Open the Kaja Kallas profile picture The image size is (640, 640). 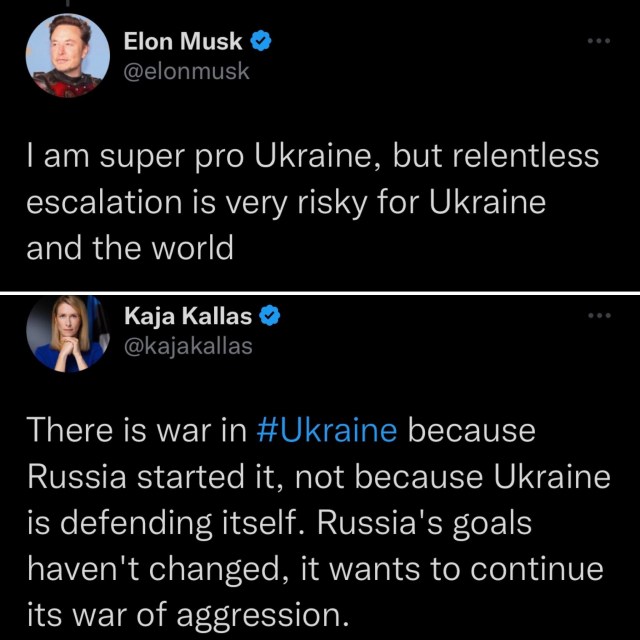pos(67,334)
